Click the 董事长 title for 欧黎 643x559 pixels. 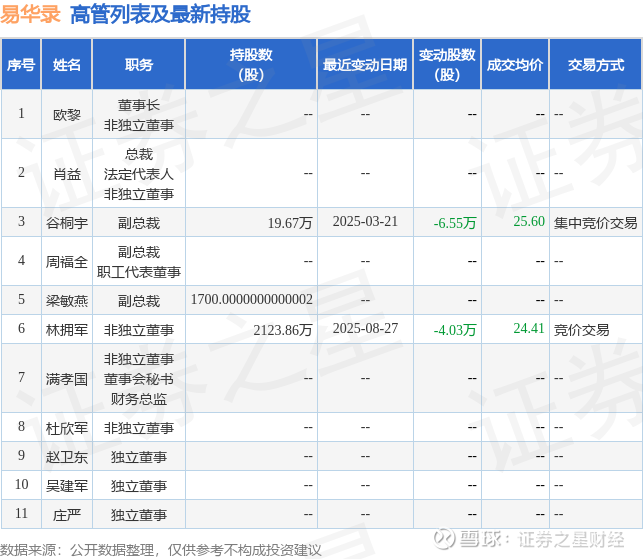click(x=139, y=105)
